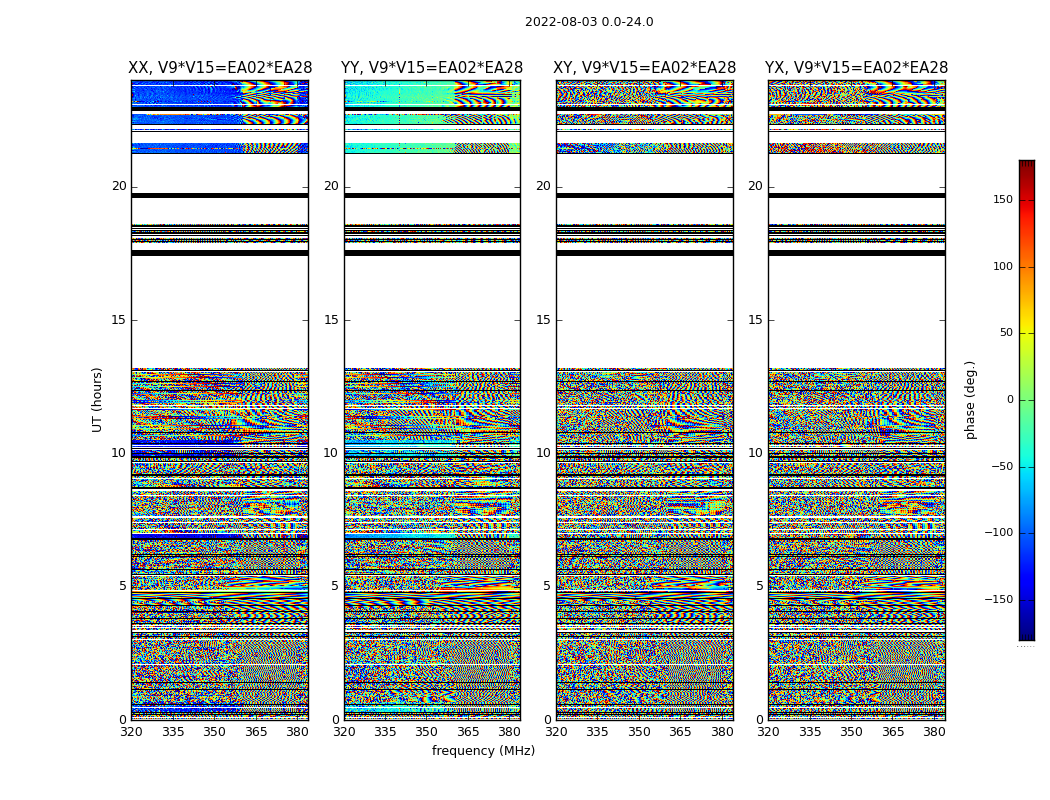Click the colorbar tick label −100

click(x=998, y=532)
